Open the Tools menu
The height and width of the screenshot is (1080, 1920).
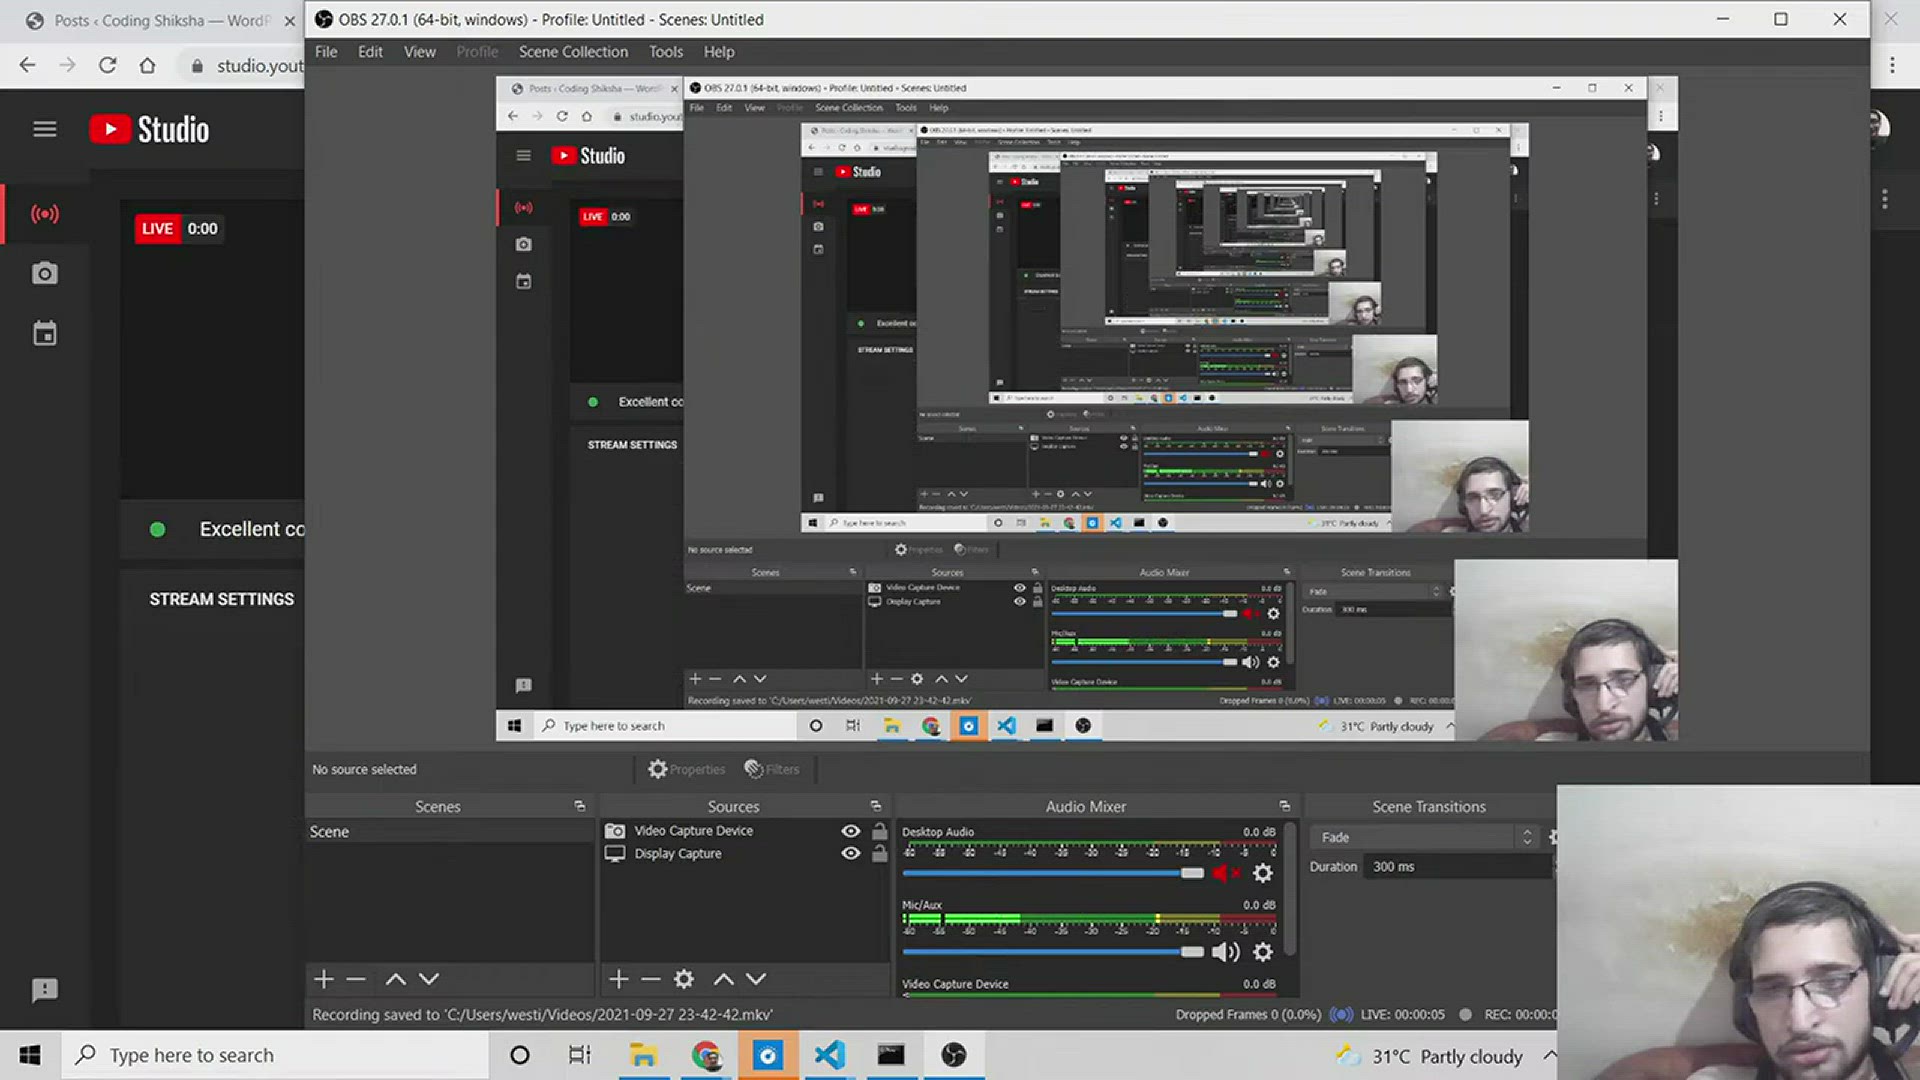665,52
